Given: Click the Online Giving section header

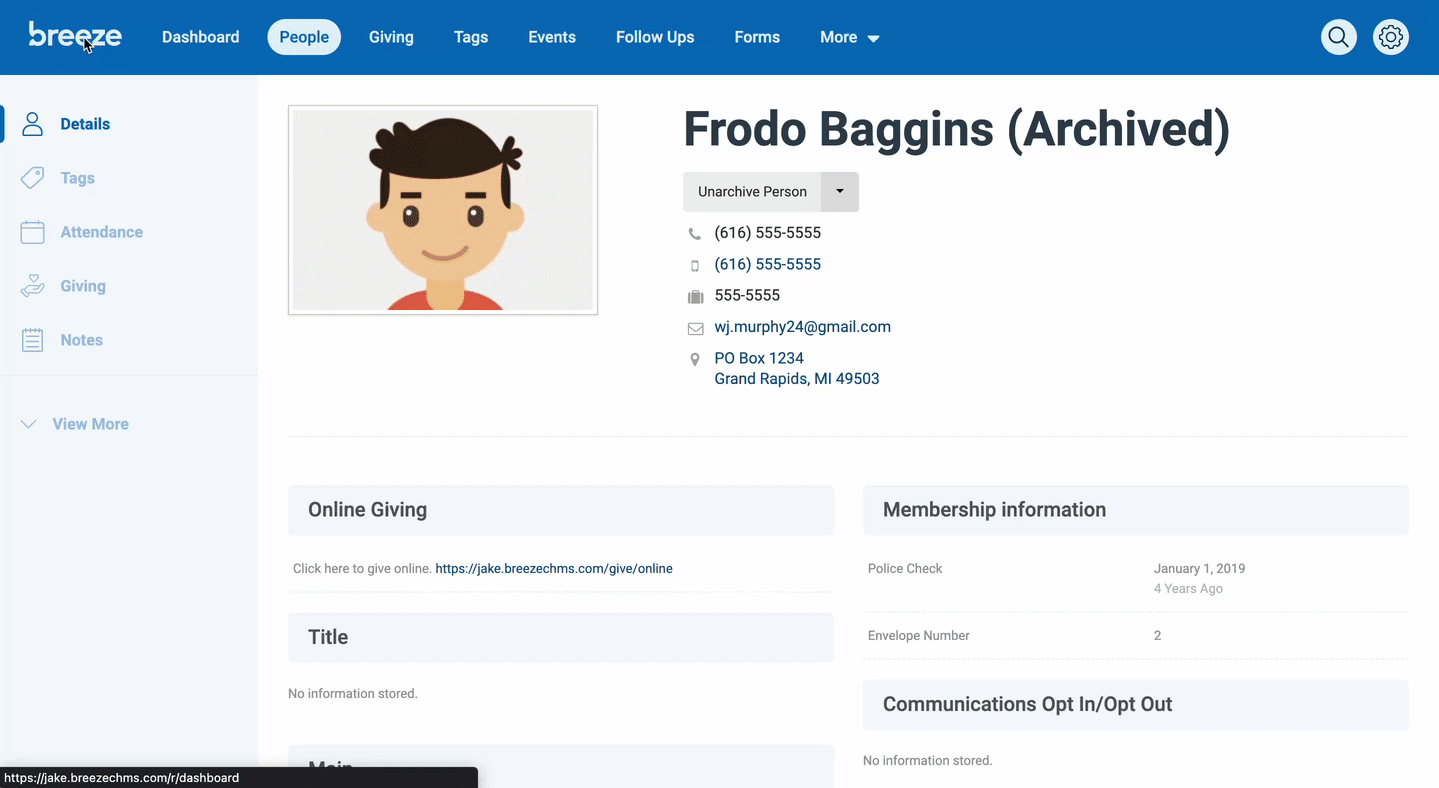Looking at the screenshot, I should click(x=561, y=510).
